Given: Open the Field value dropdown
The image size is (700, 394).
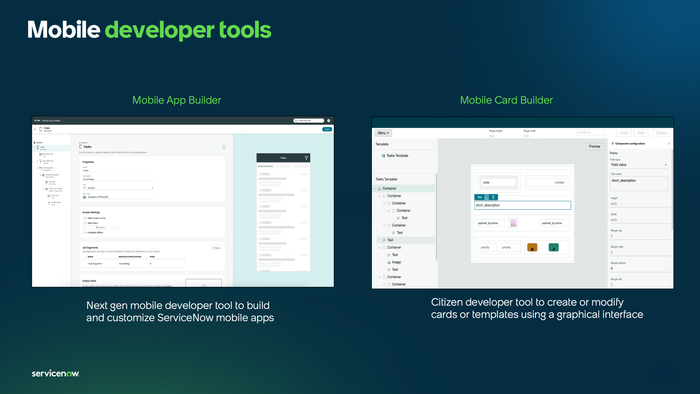Looking at the screenshot, I should tap(639, 165).
